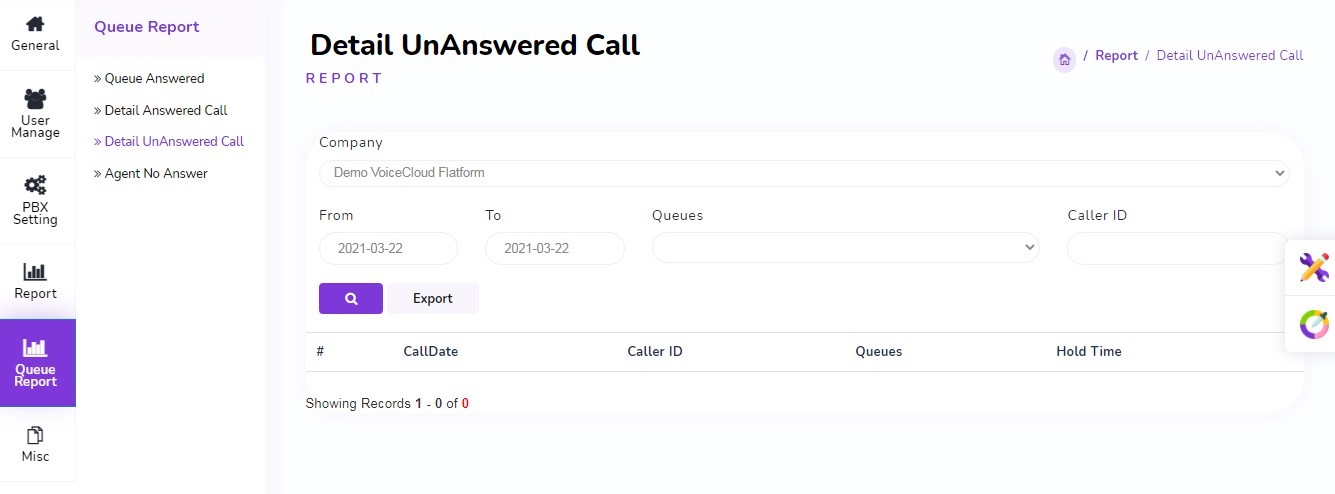Click the From date field
This screenshot has height=494, width=1335.
click(388, 248)
